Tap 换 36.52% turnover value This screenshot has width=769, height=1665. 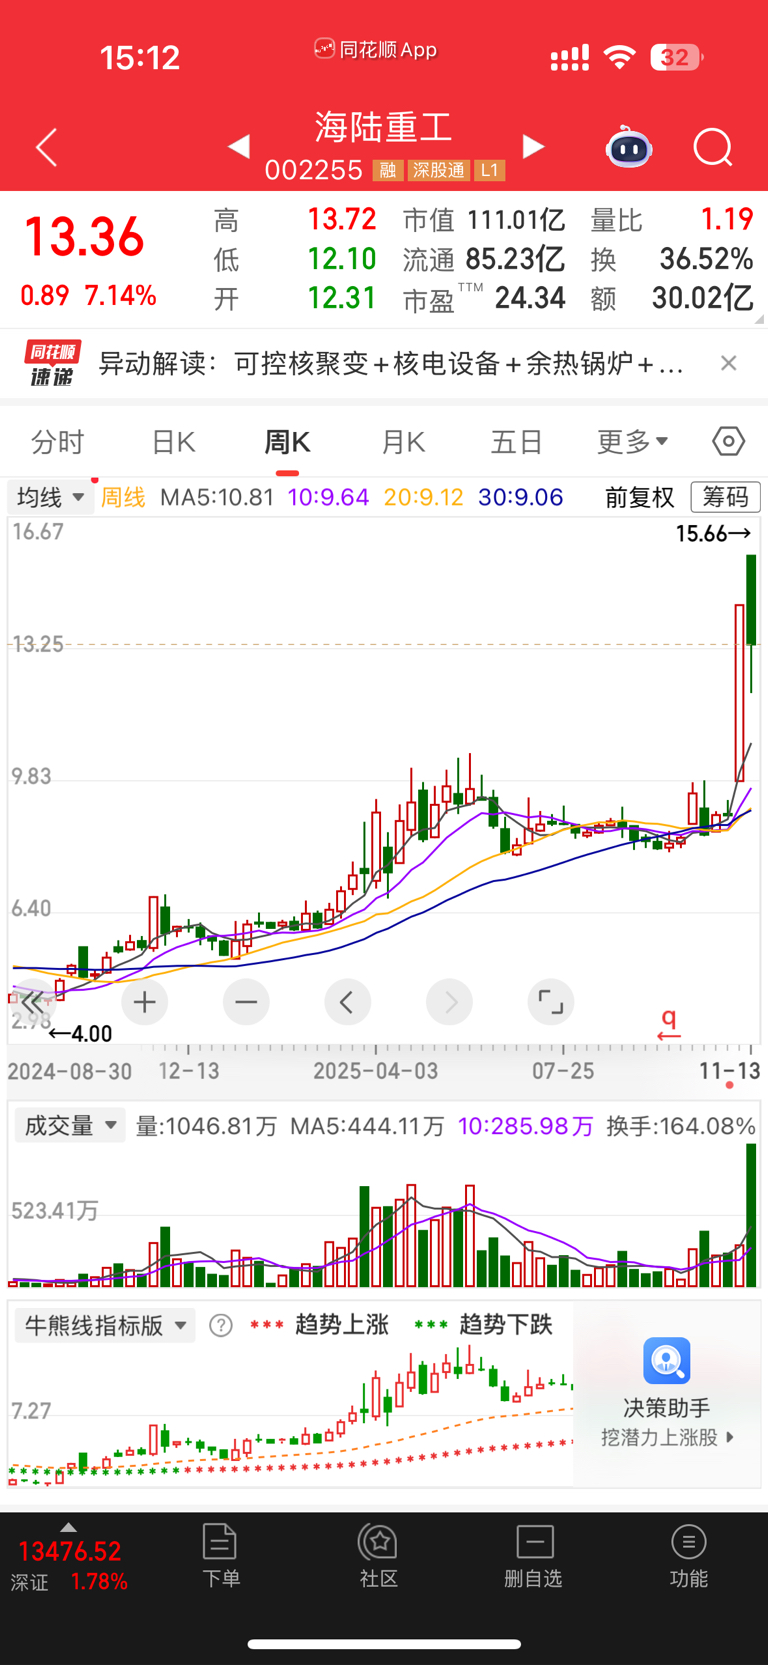(706, 259)
